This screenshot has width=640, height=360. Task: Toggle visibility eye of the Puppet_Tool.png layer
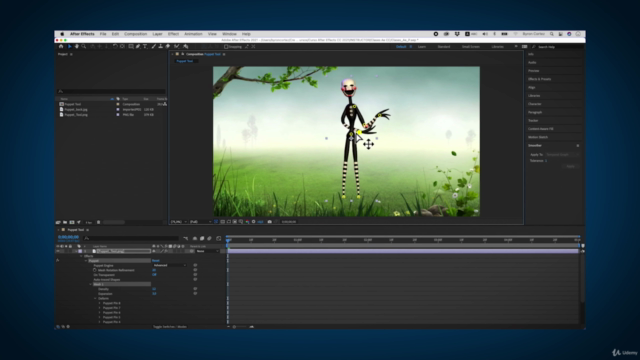coord(58,251)
